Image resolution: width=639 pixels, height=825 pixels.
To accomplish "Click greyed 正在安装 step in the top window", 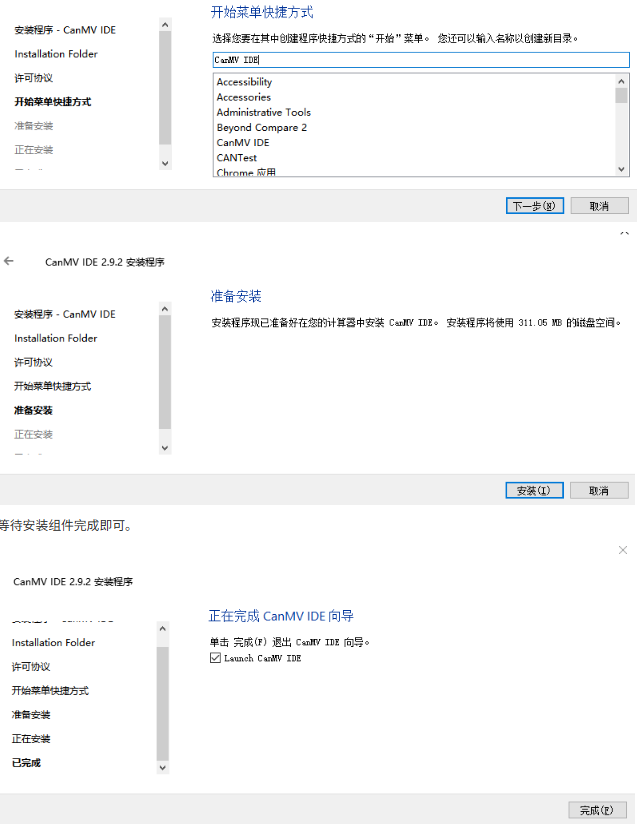I will pos(34,150).
